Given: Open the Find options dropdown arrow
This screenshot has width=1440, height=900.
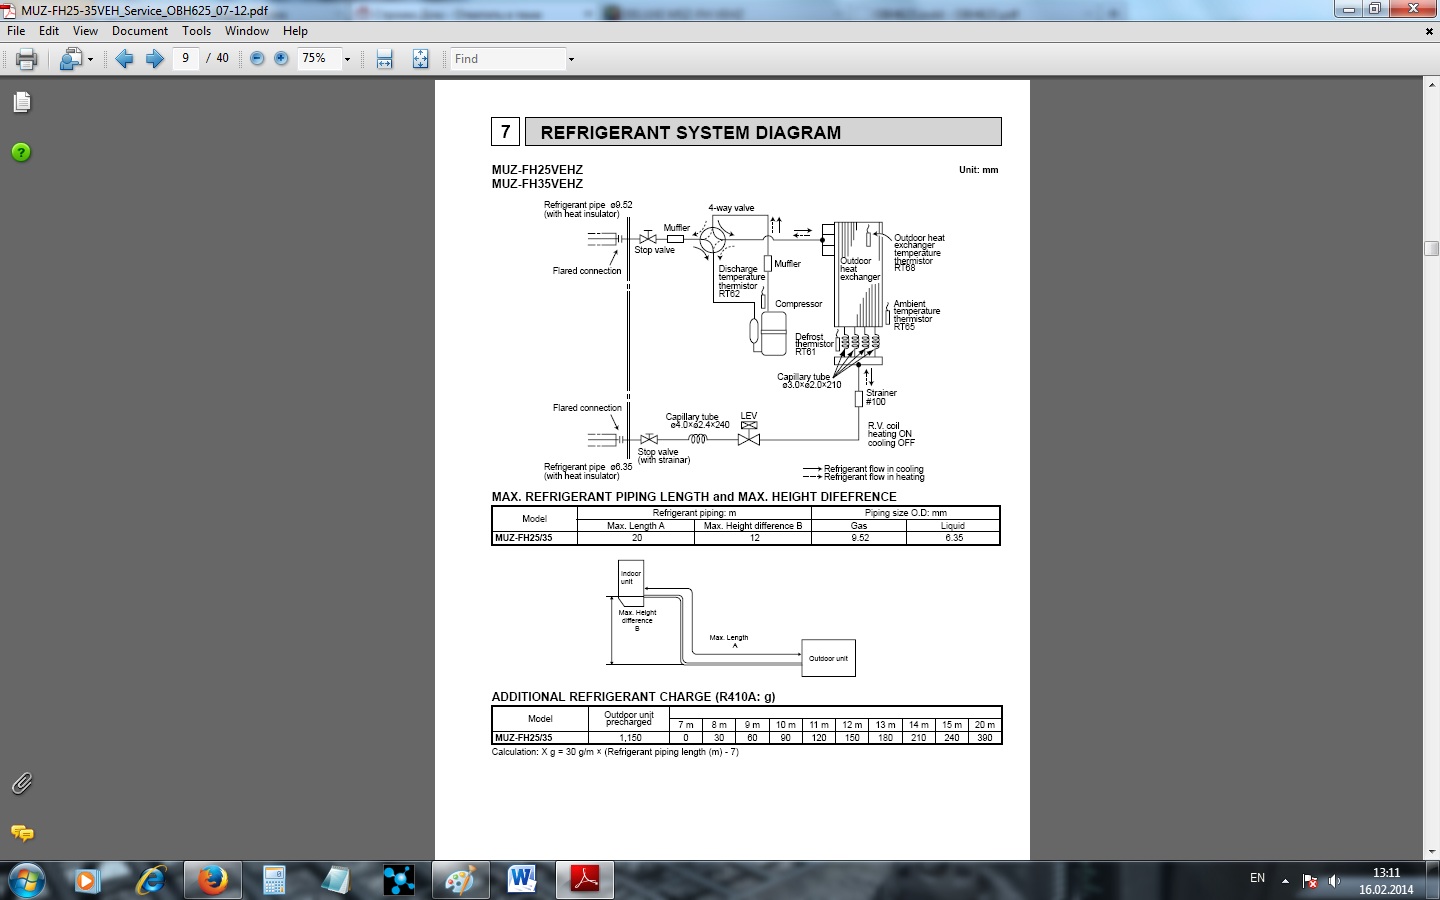Looking at the screenshot, I should point(571,59).
